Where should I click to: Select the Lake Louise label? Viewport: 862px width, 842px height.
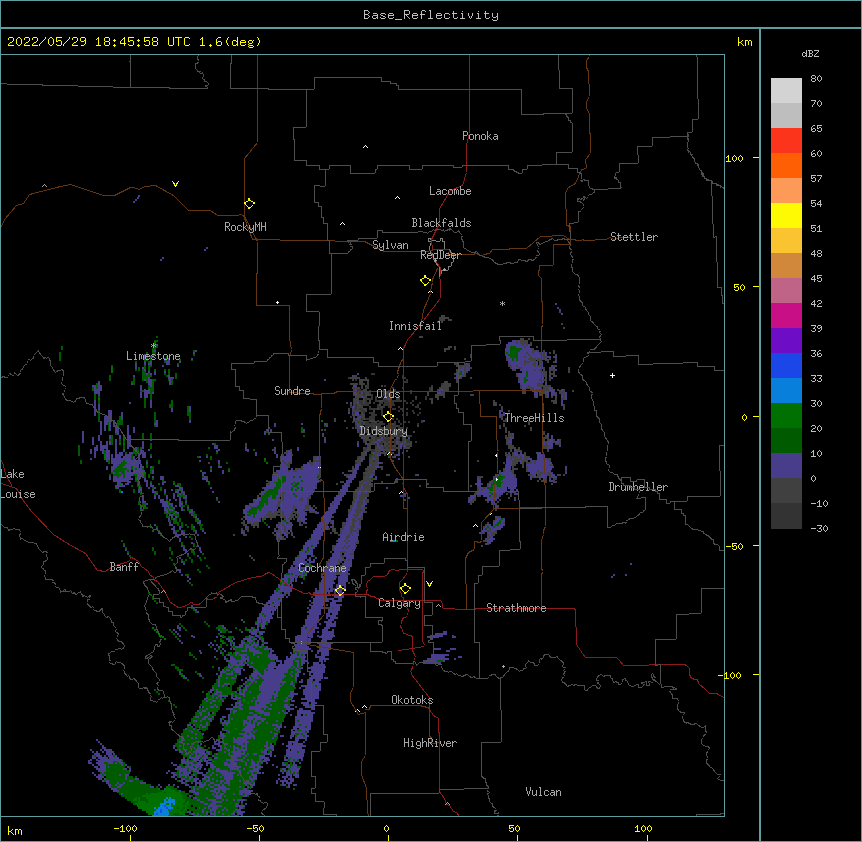click(18, 484)
